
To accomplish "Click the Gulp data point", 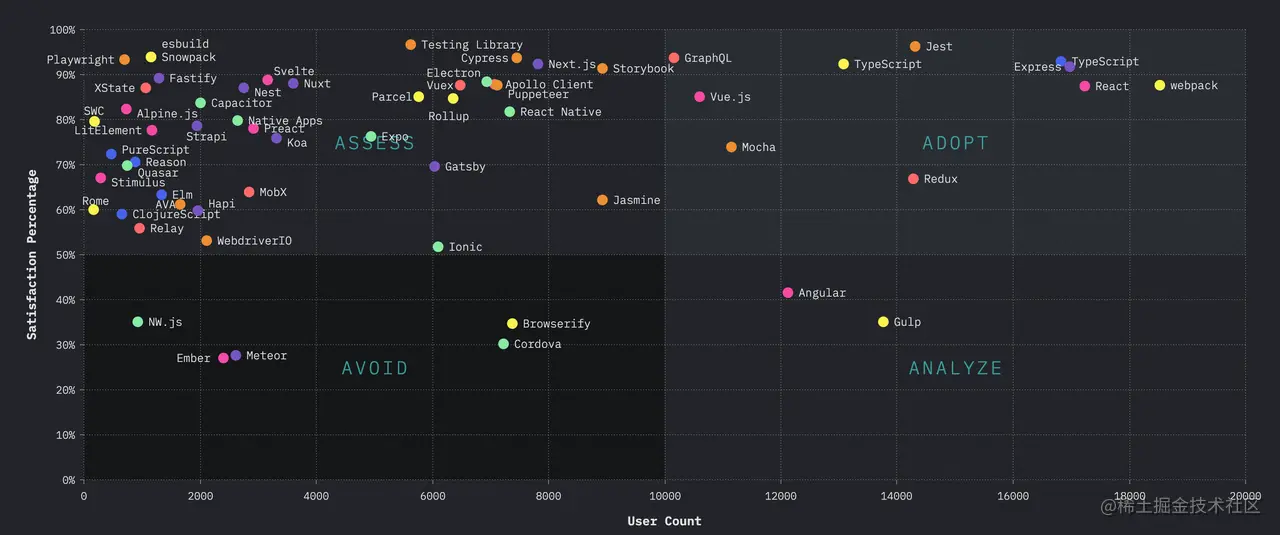I will (x=883, y=322).
